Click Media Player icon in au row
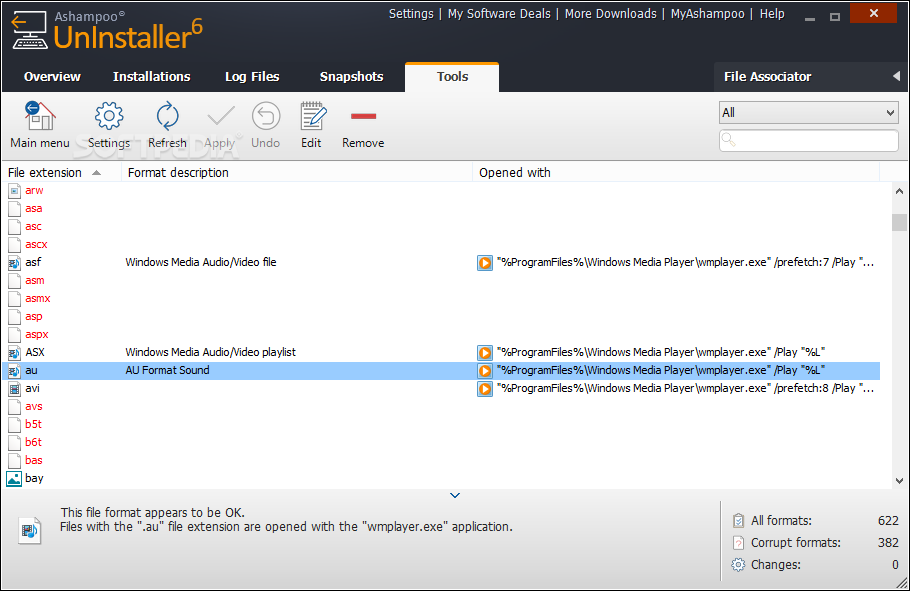Image resolution: width=910 pixels, height=591 pixels. coord(485,371)
